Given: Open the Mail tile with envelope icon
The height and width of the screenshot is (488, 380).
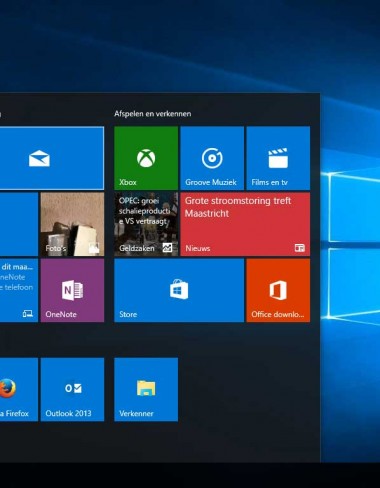Looking at the screenshot, I should click(x=51, y=158).
